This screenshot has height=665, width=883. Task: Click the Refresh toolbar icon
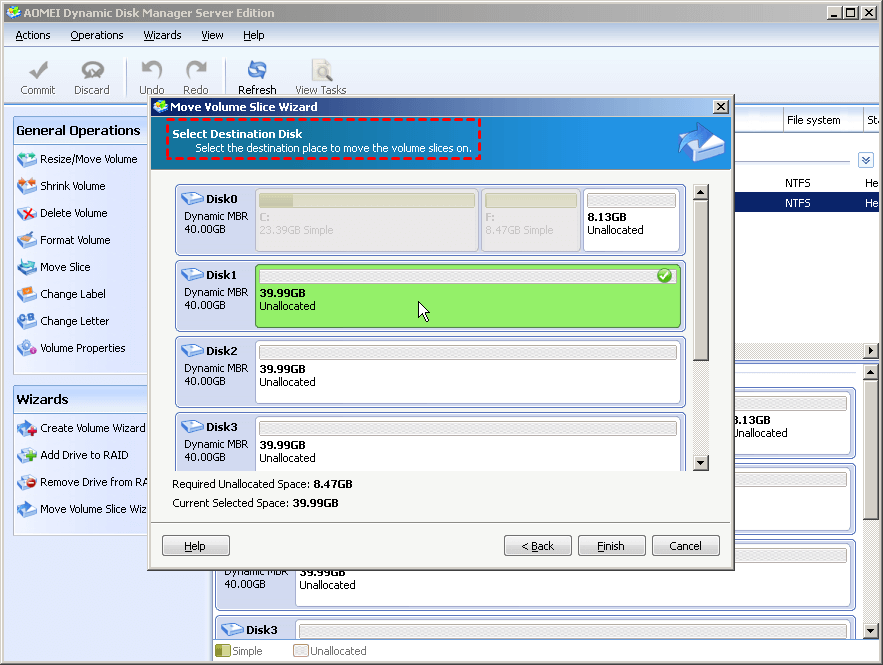point(257,70)
